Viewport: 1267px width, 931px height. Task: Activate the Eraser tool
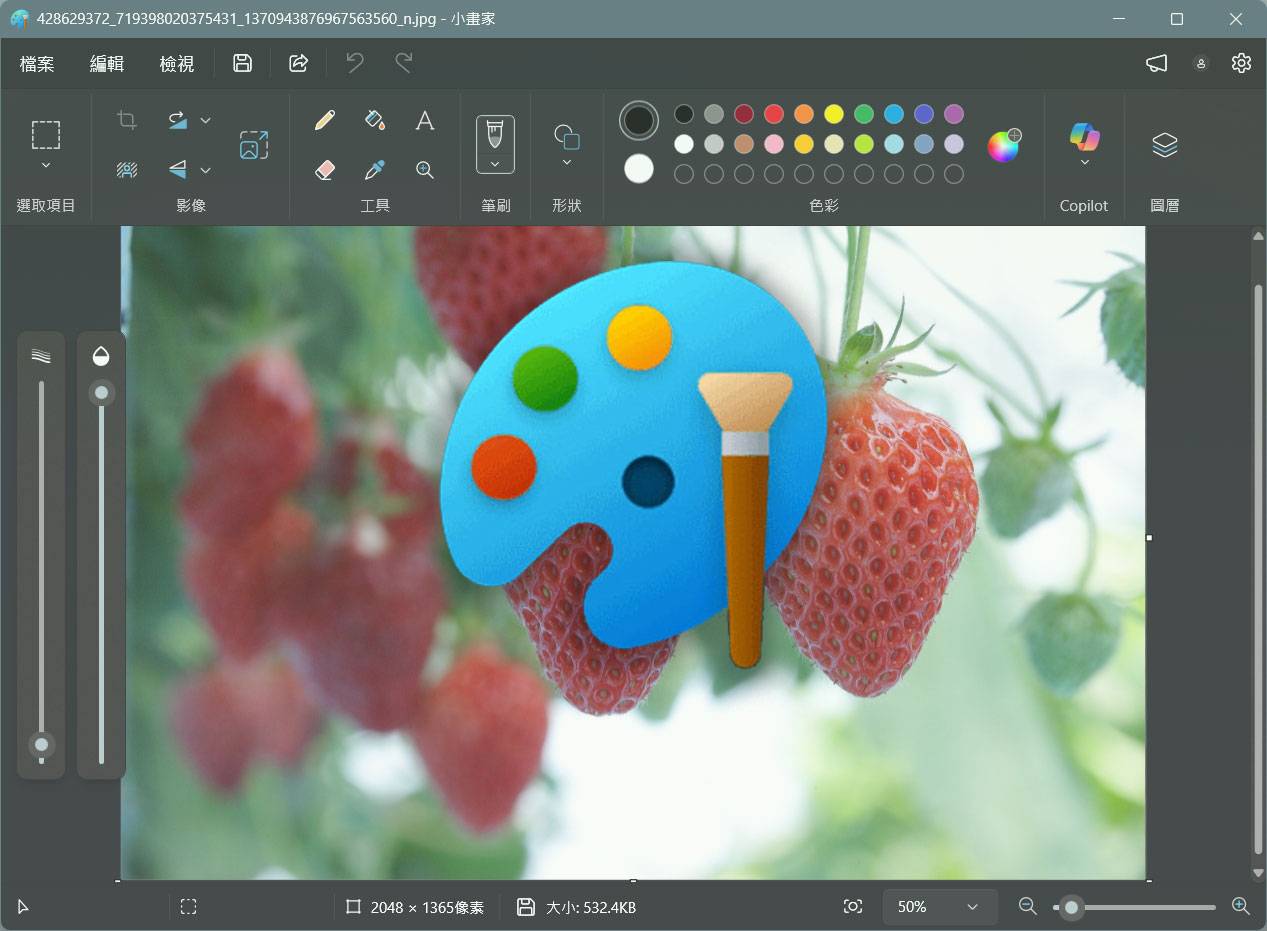tap(325, 170)
